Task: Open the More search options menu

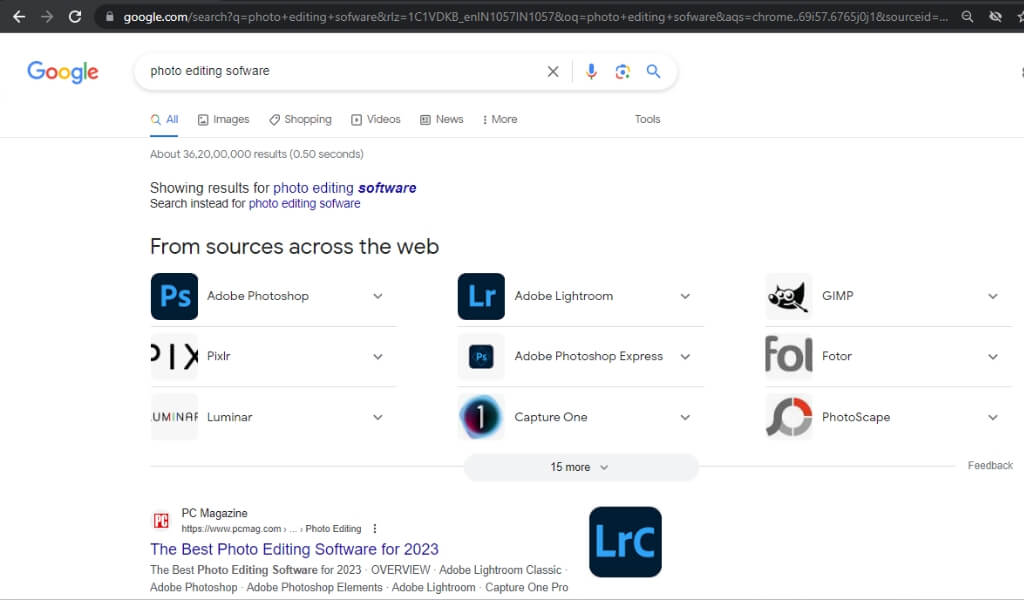Action: [x=500, y=119]
